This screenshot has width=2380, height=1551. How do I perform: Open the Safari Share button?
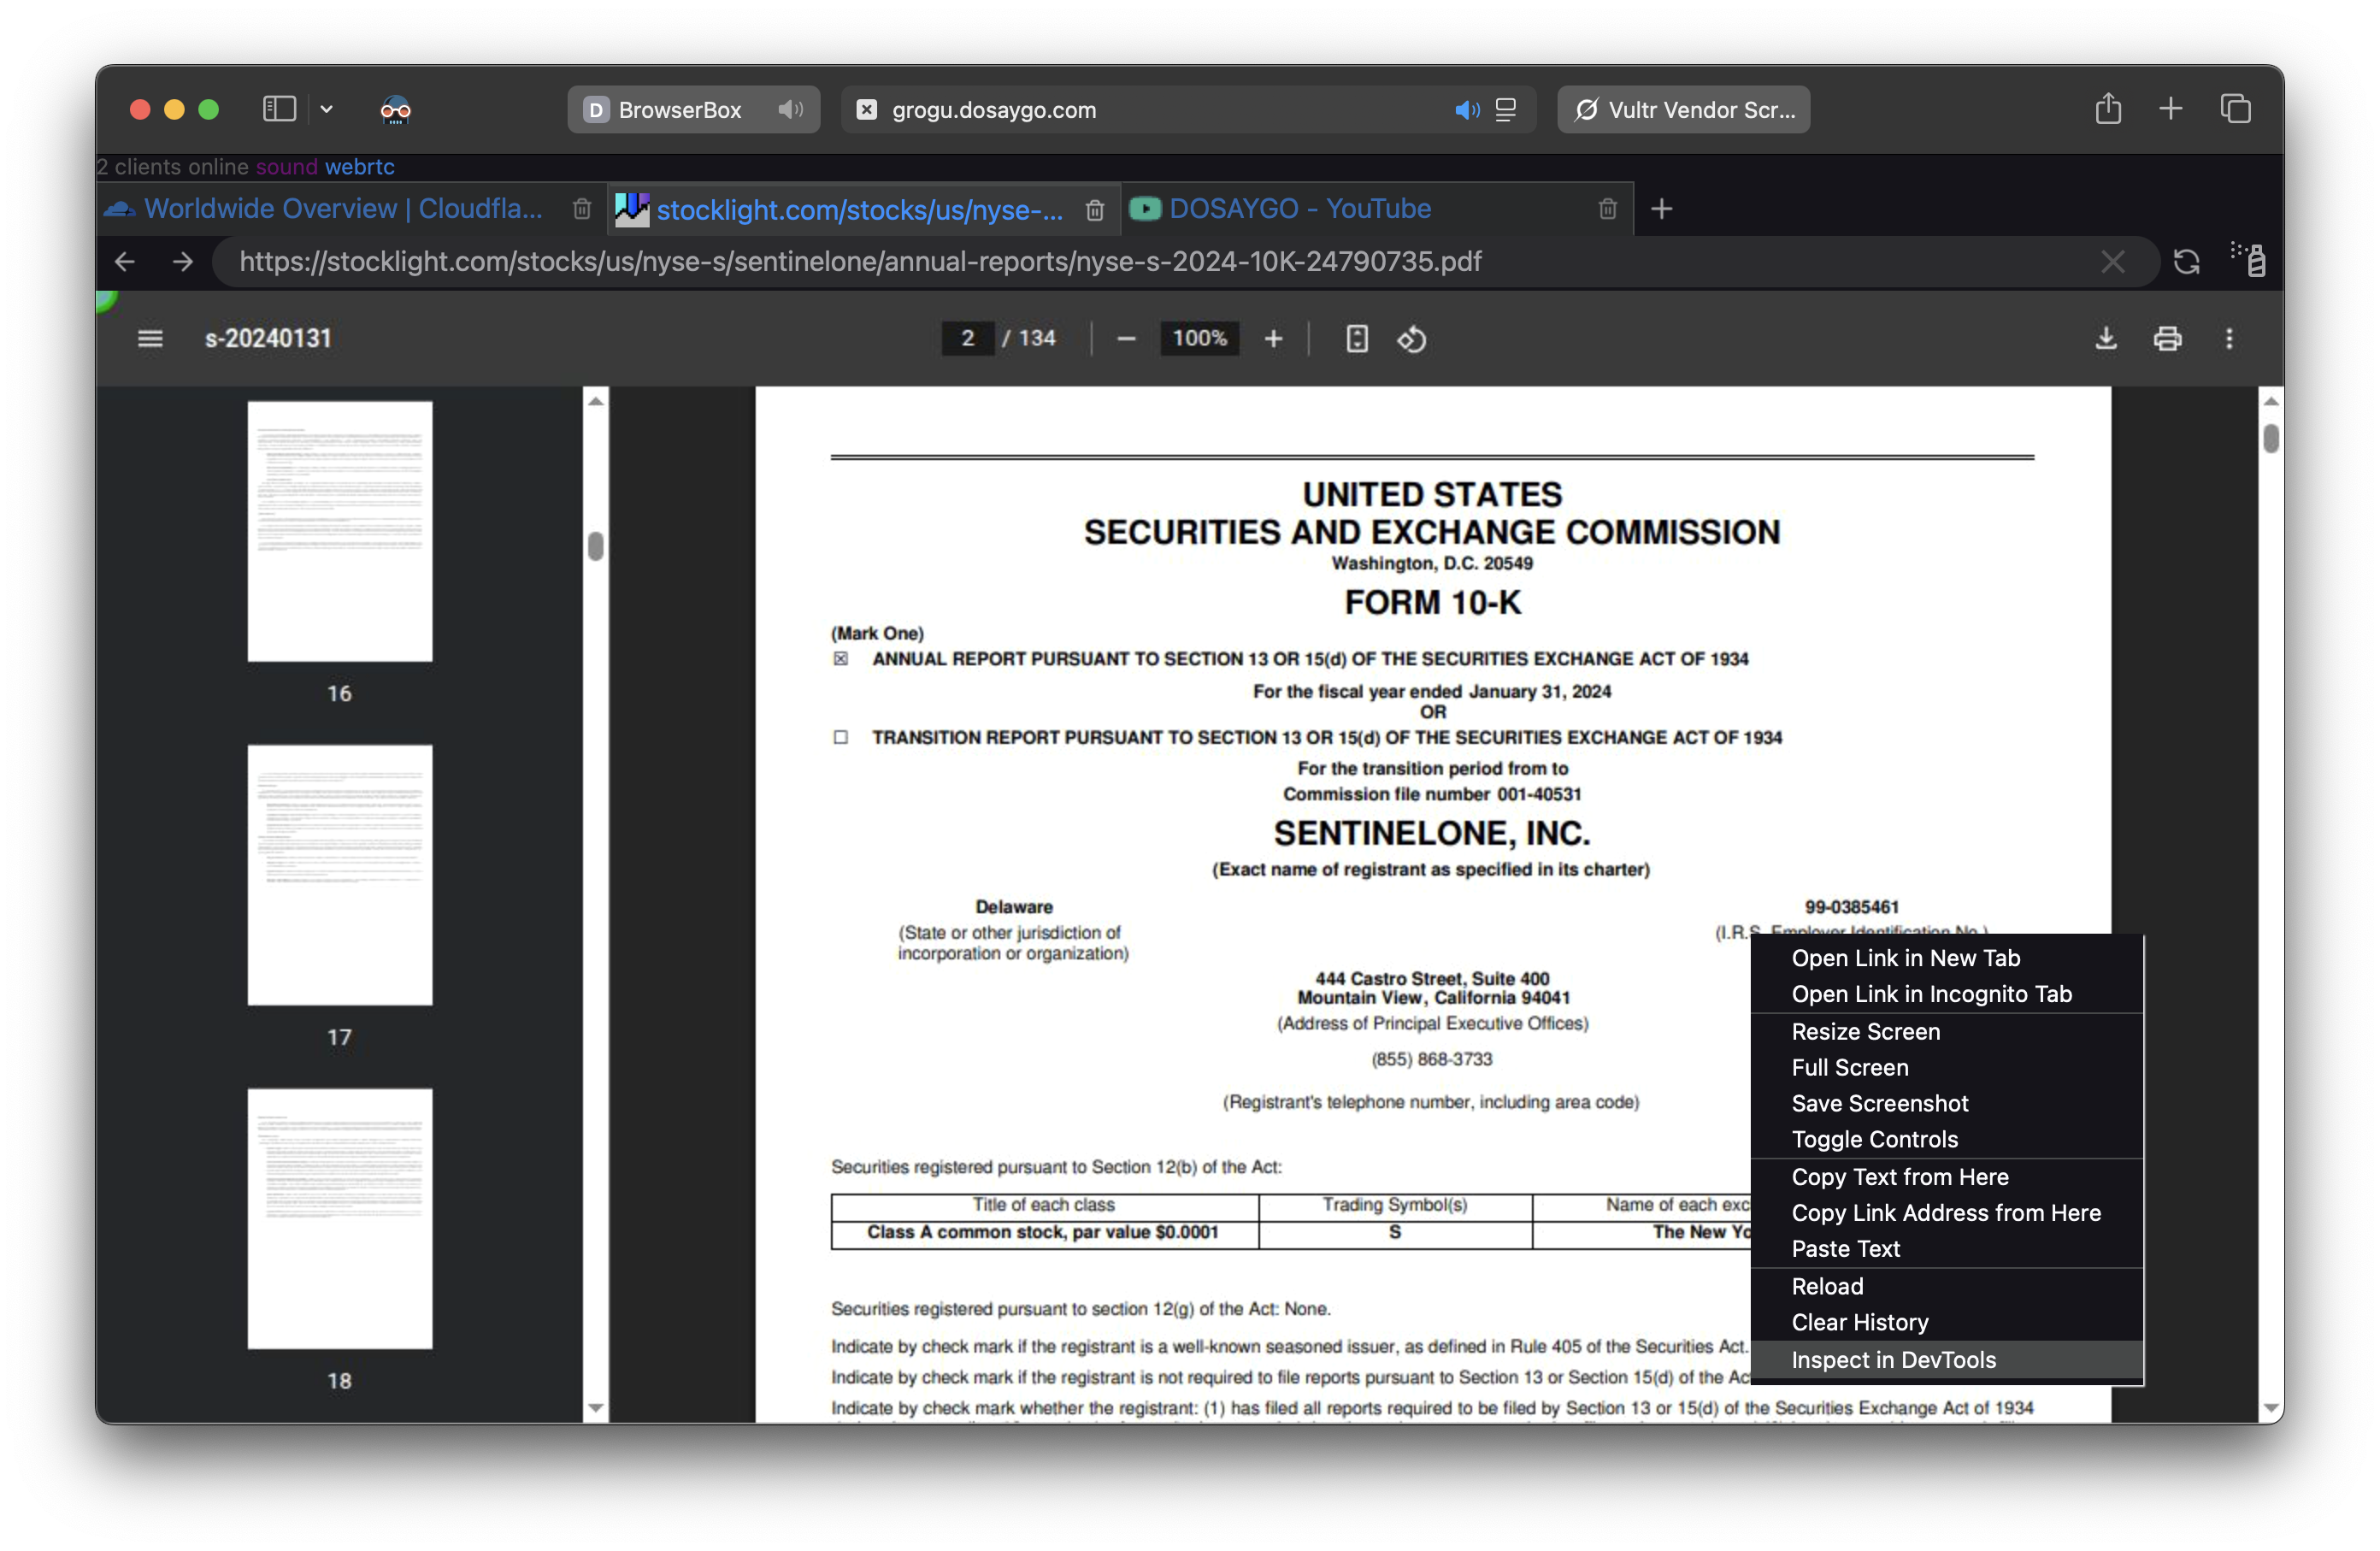pyautogui.click(x=2108, y=108)
